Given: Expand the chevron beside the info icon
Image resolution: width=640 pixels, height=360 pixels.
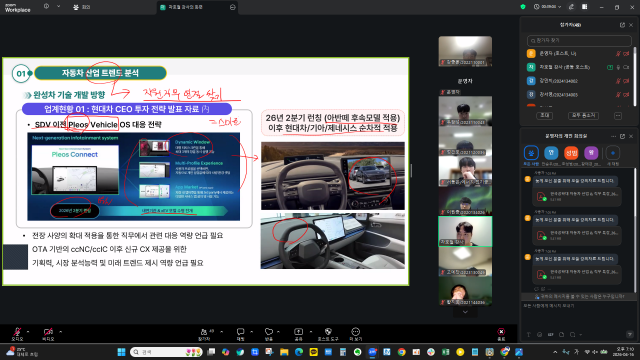Looking at the screenshot, I should pyautogui.click(x=58, y=7).
